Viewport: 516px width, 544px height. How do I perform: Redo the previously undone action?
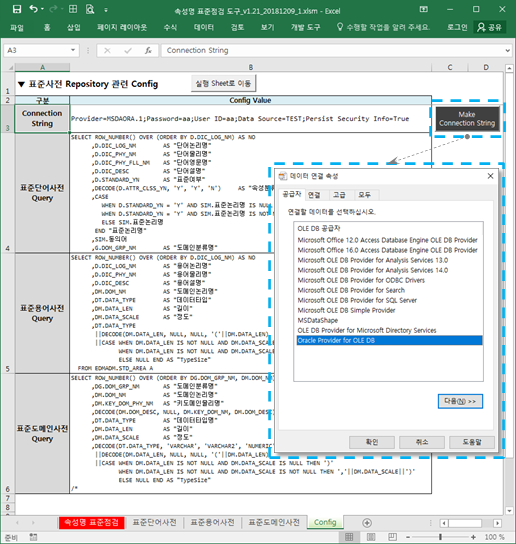click(x=53, y=9)
